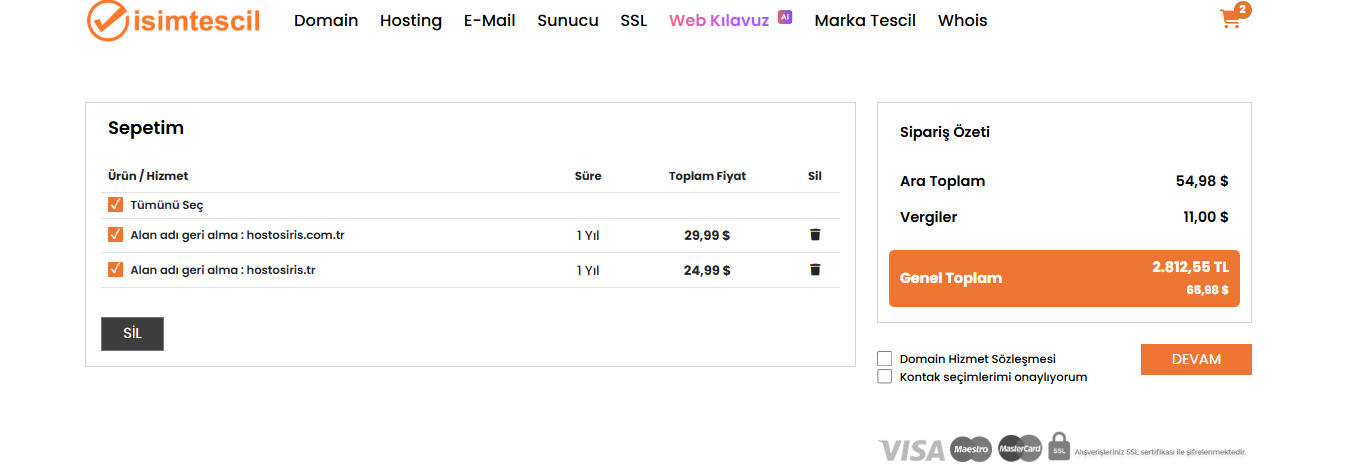
Task: Uncheck the hostosiris.com.tr item checkbox
Action: (x=115, y=235)
